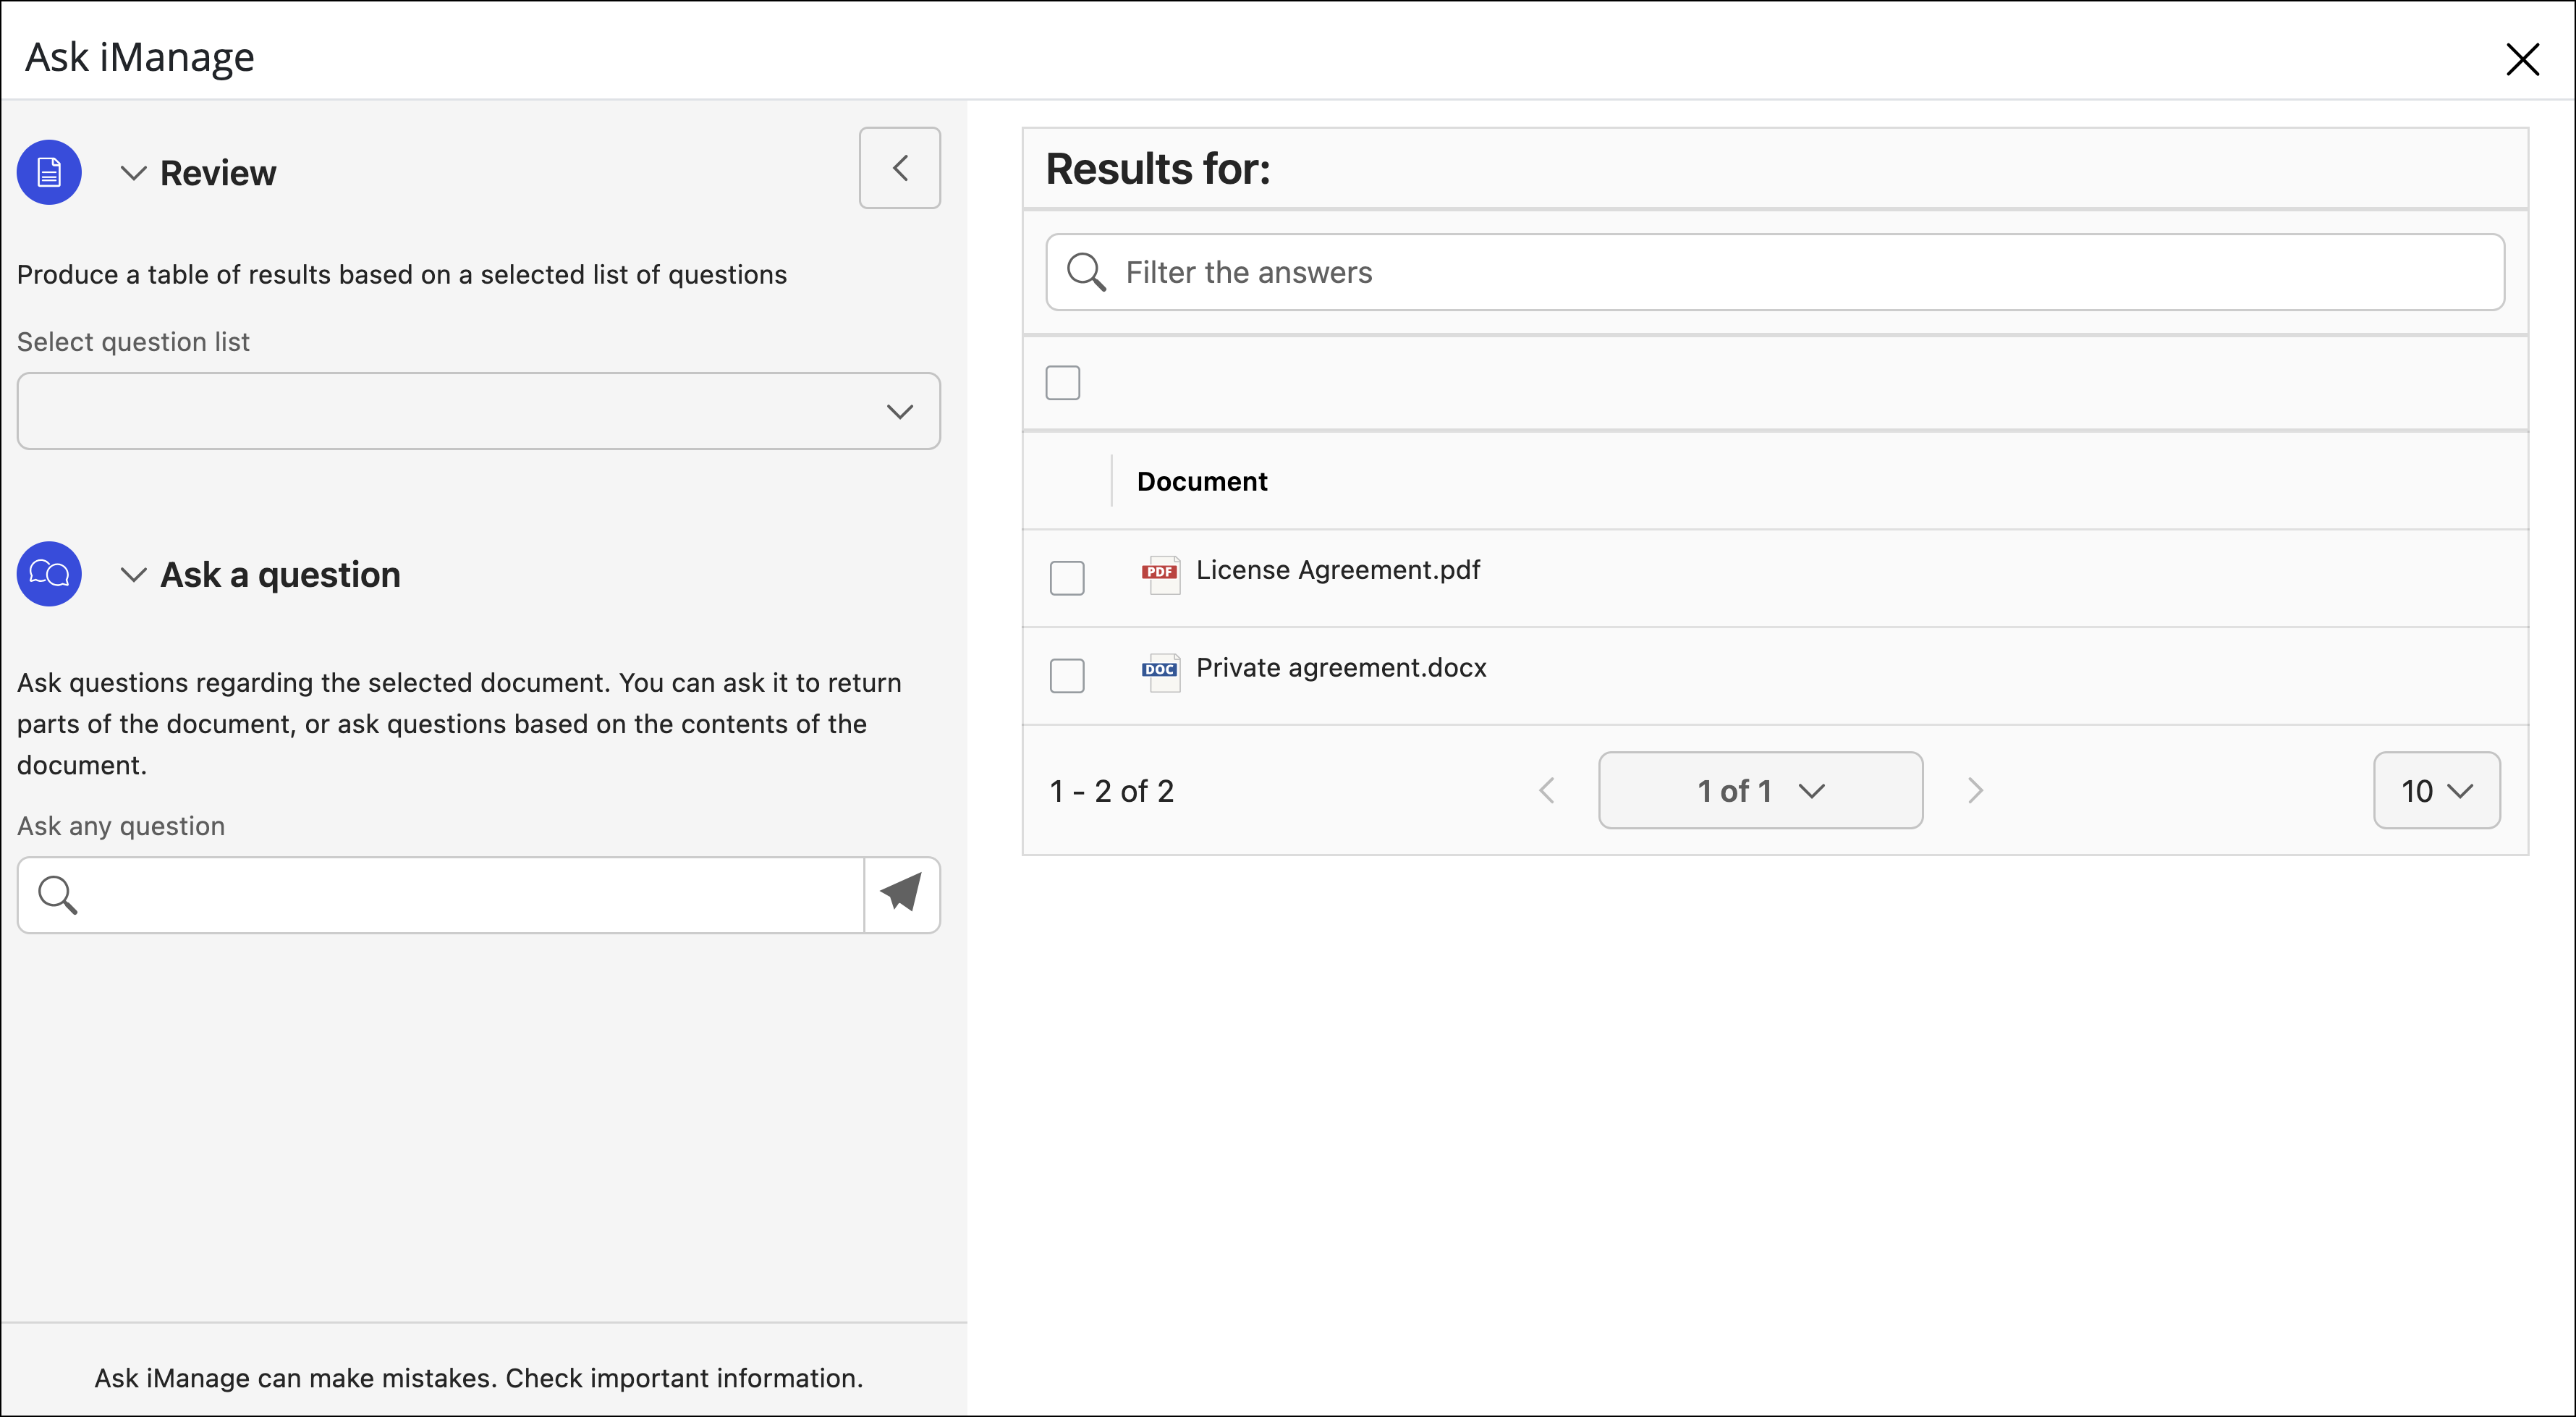This screenshot has width=2576, height=1417.
Task: Click the magnifier icon in Ask any question field
Action: [x=57, y=894]
